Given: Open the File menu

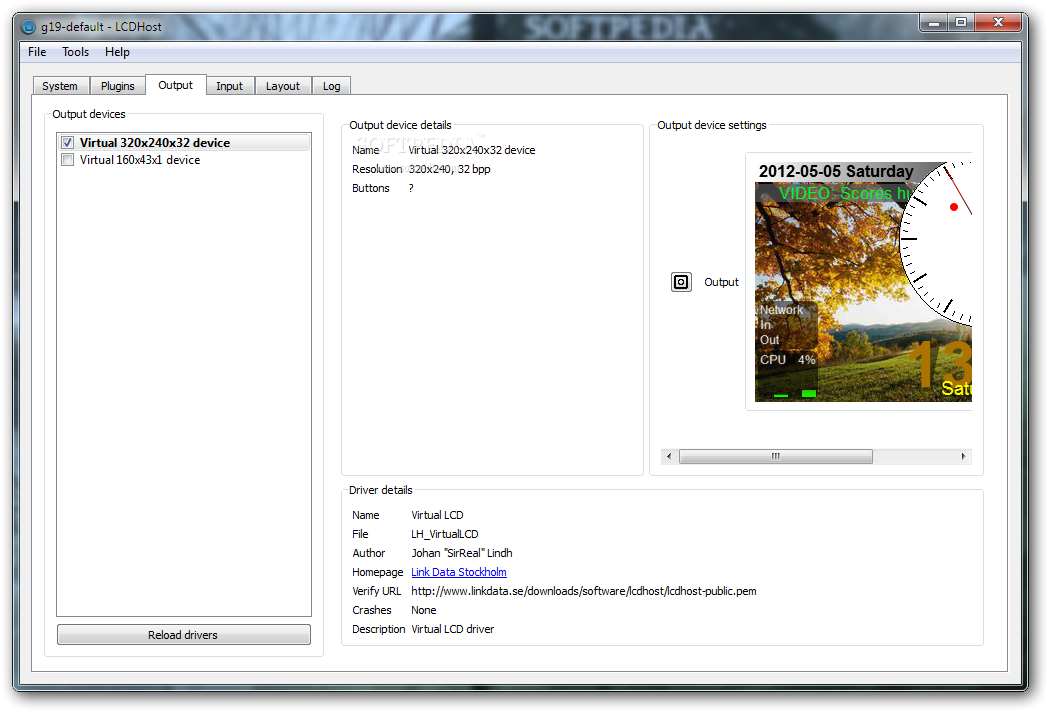Looking at the screenshot, I should (37, 52).
